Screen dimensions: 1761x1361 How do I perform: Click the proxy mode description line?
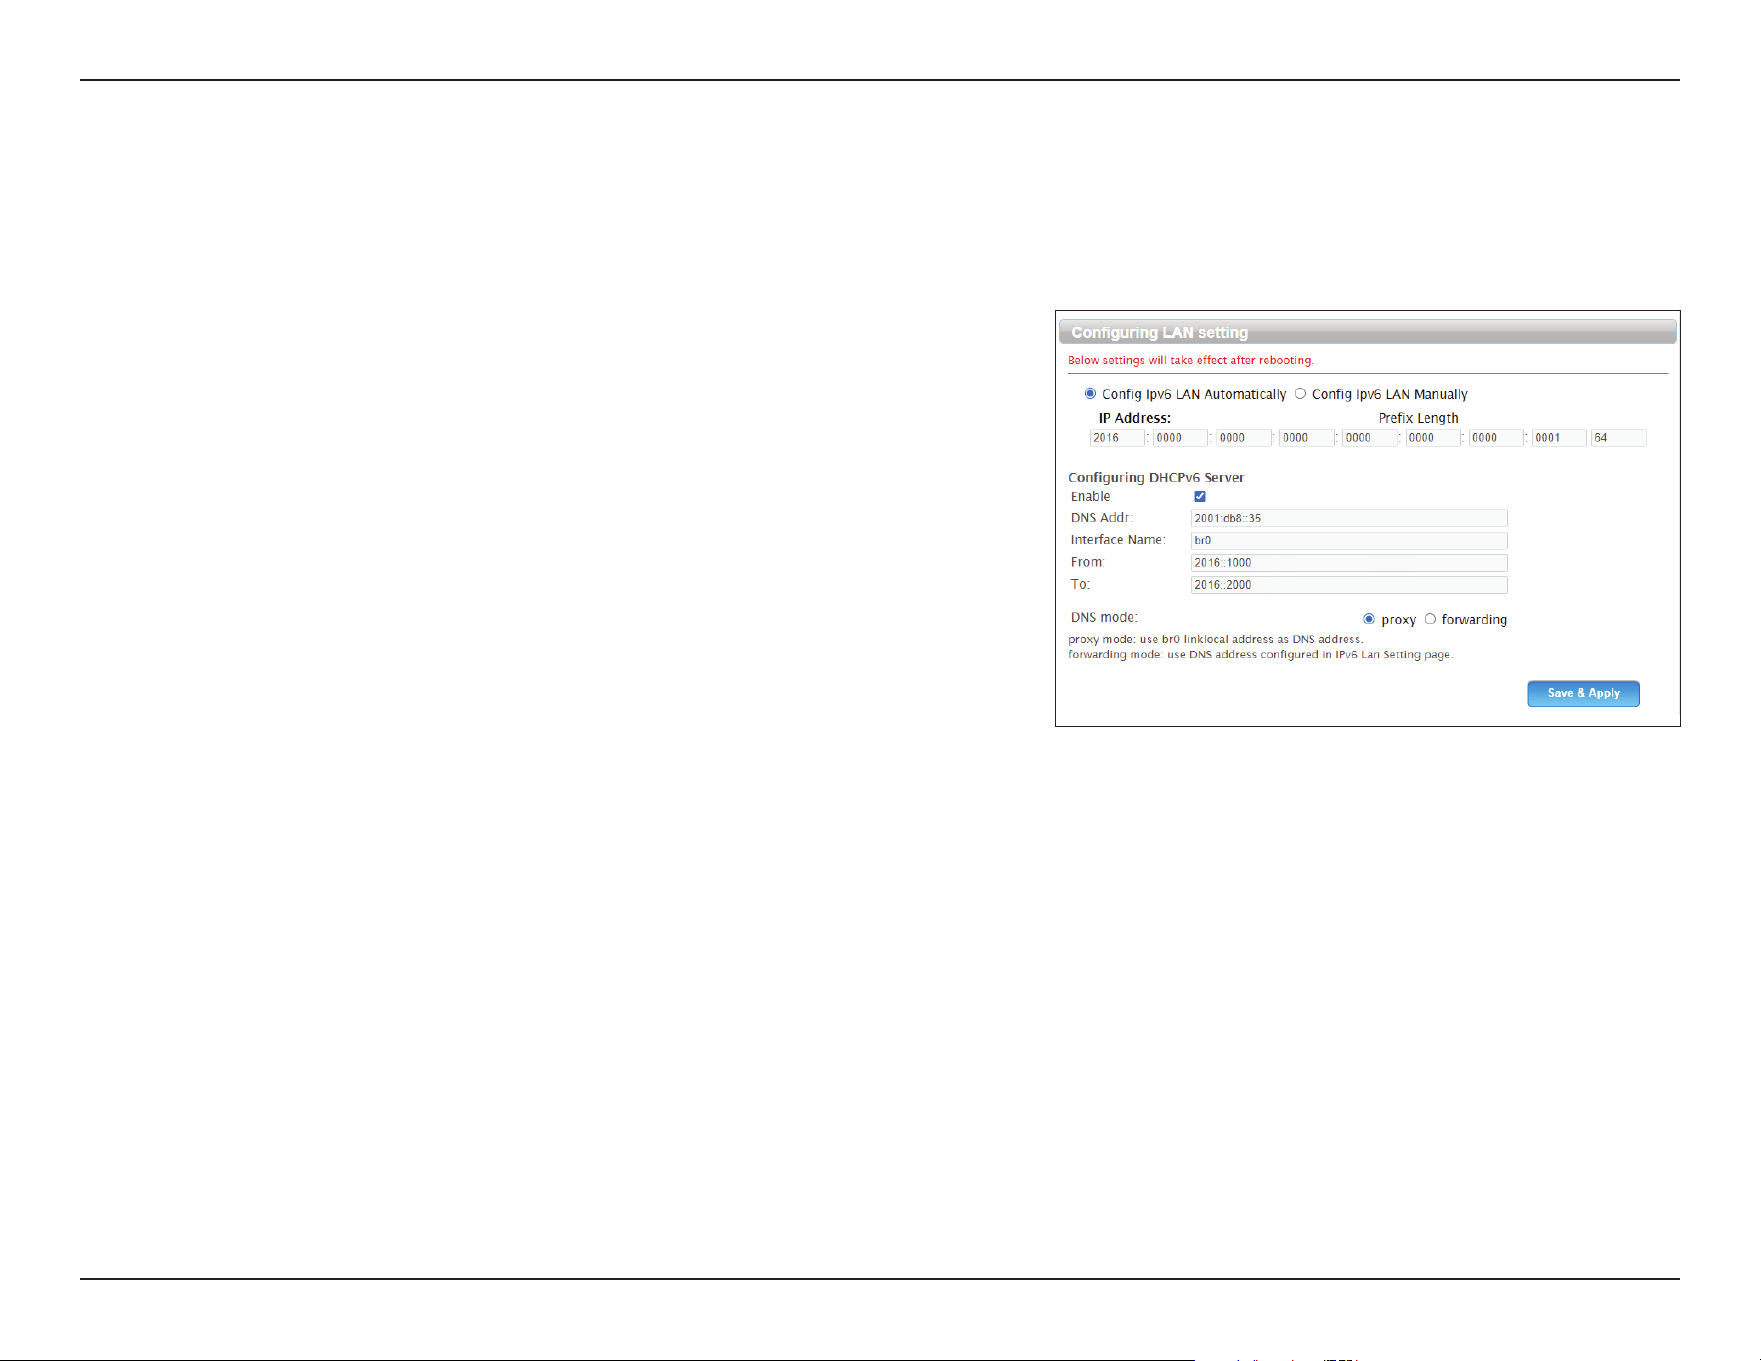tap(1215, 639)
